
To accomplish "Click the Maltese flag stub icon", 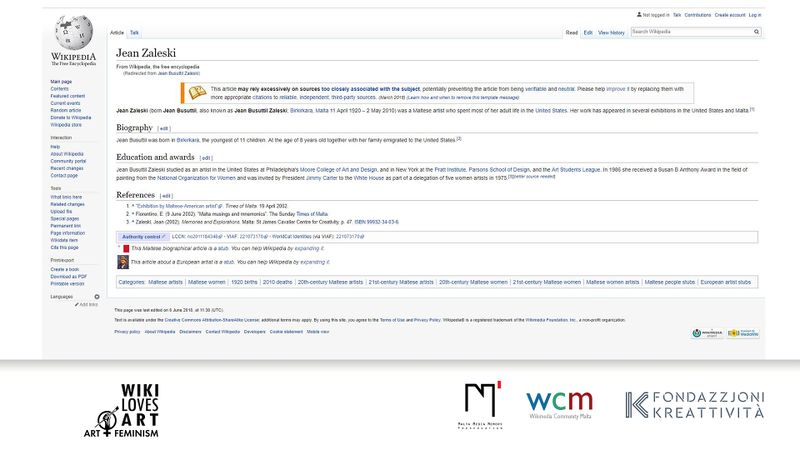I will (x=123, y=247).
